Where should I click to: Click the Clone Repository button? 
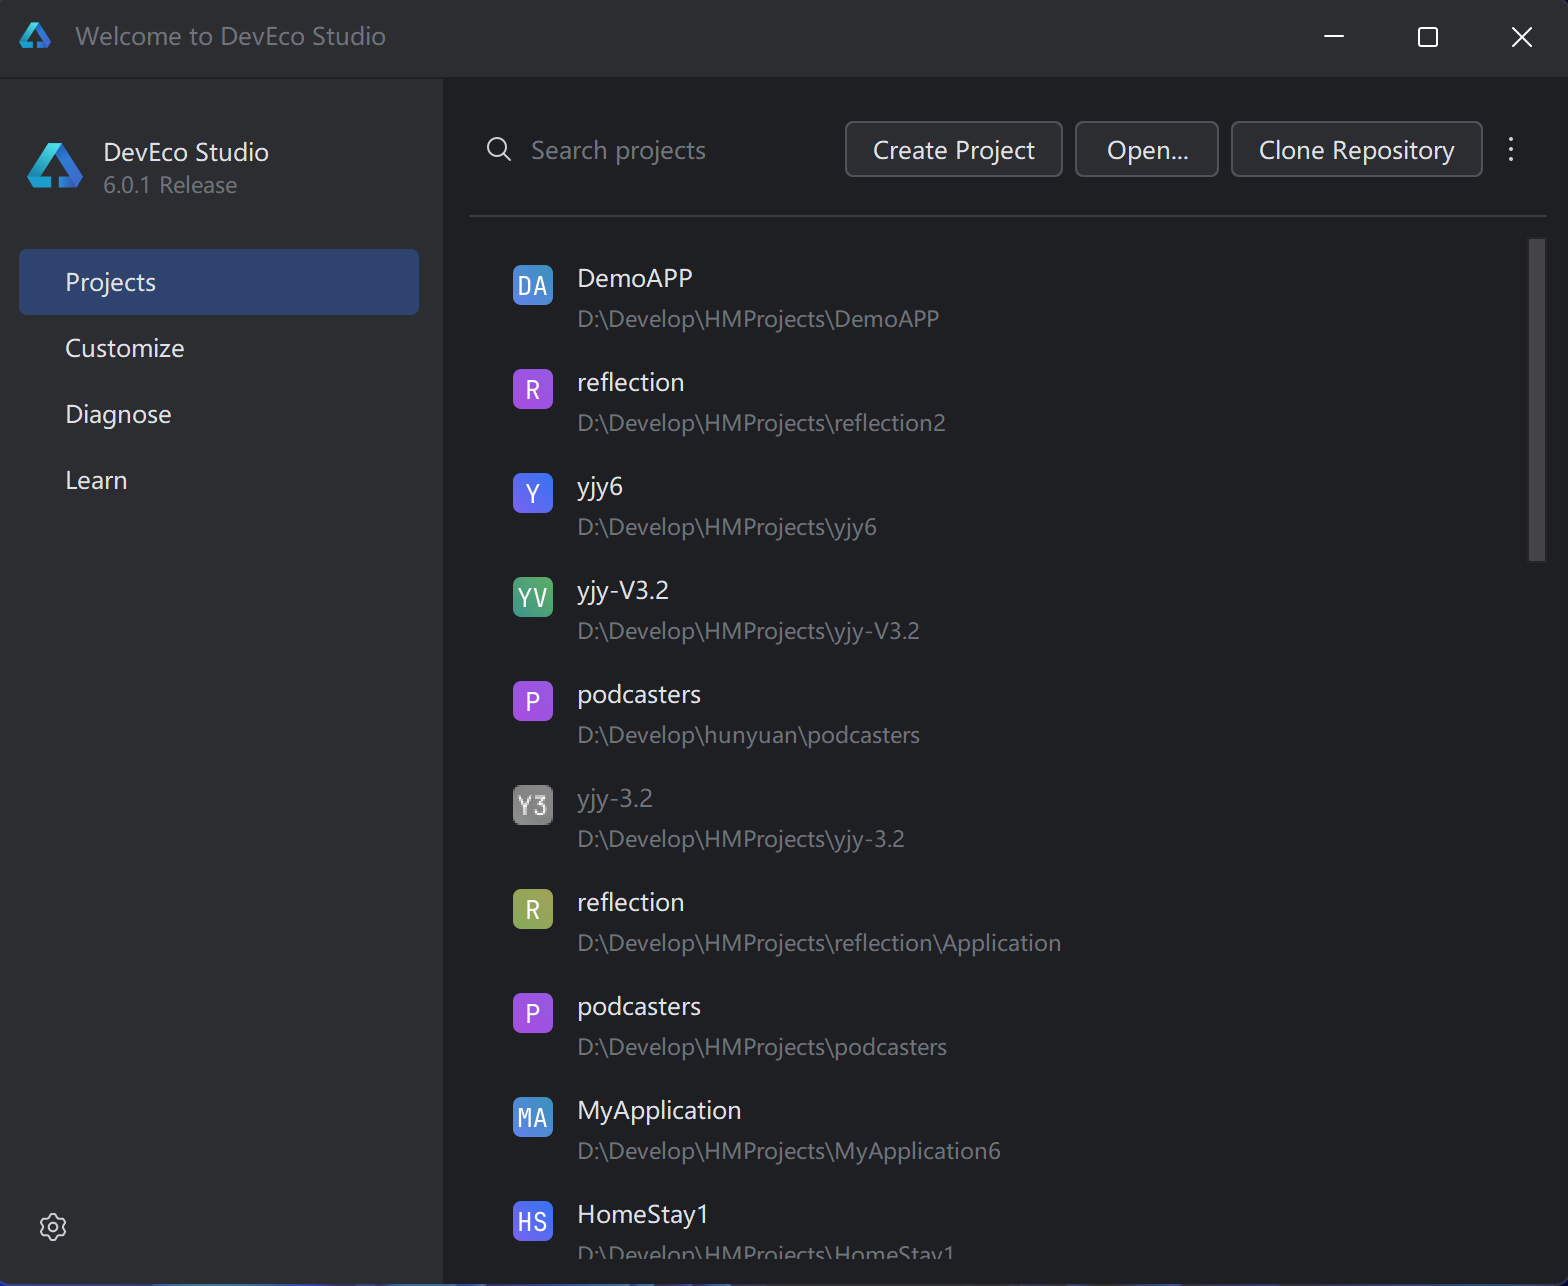pyautogui.click(x=1356, y=150)
